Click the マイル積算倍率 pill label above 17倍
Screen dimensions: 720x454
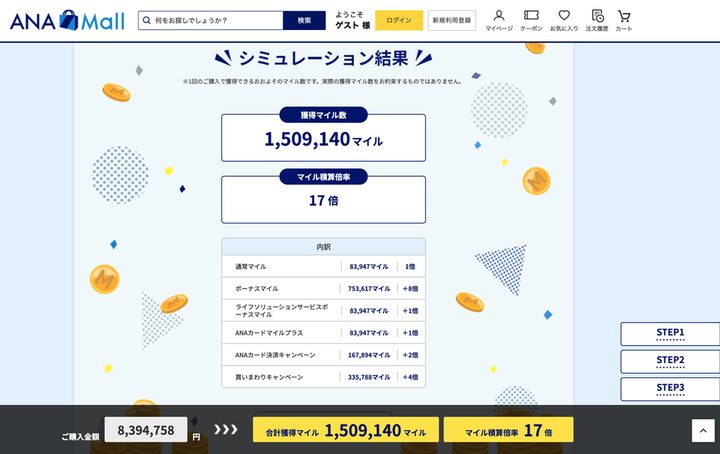coord(323,177)
